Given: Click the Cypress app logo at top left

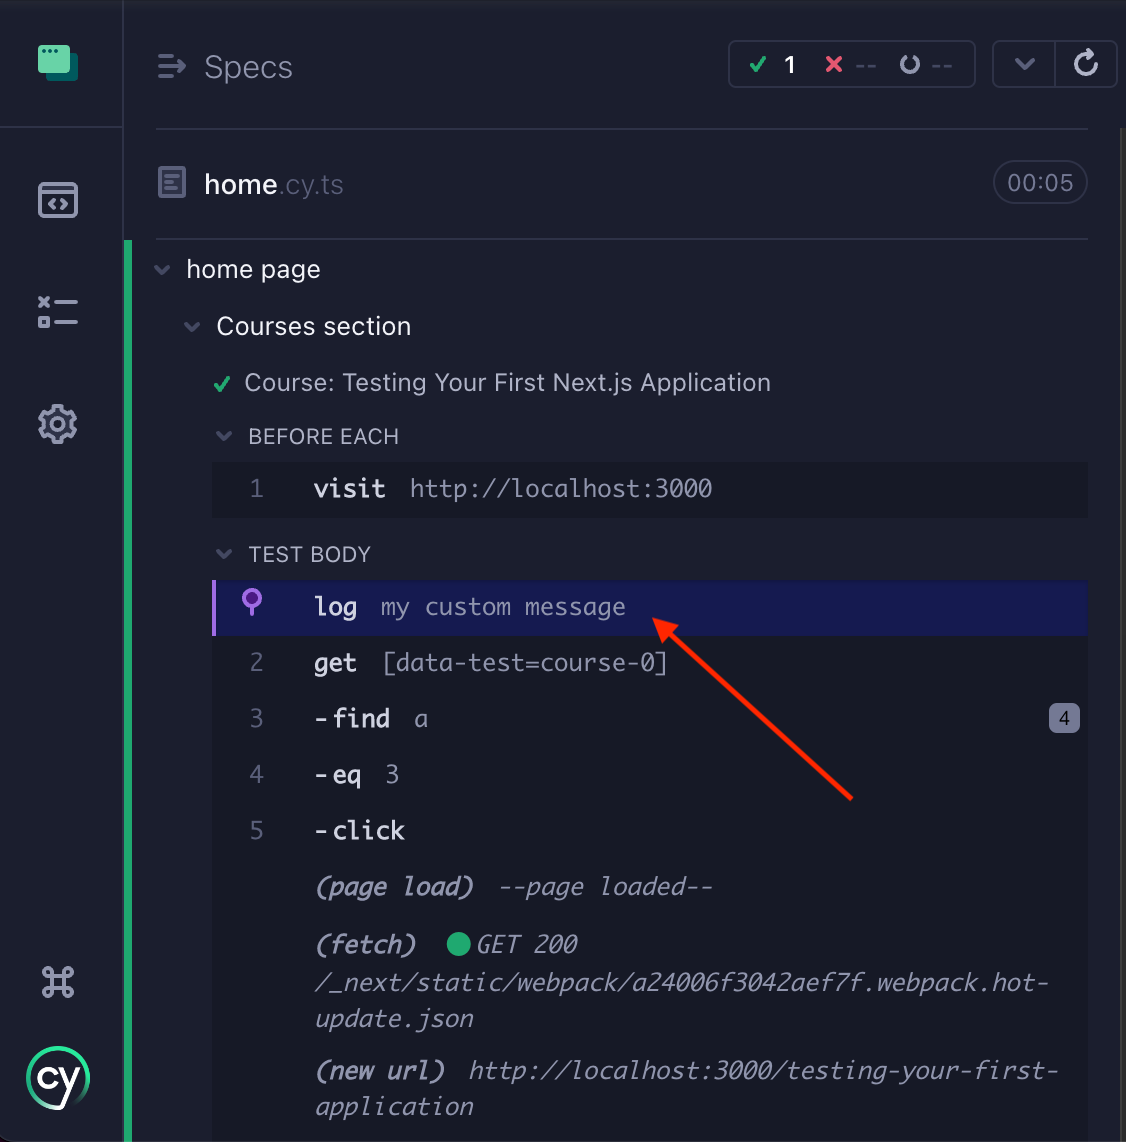Looking at the screenshot, I should tap(57, 62).
